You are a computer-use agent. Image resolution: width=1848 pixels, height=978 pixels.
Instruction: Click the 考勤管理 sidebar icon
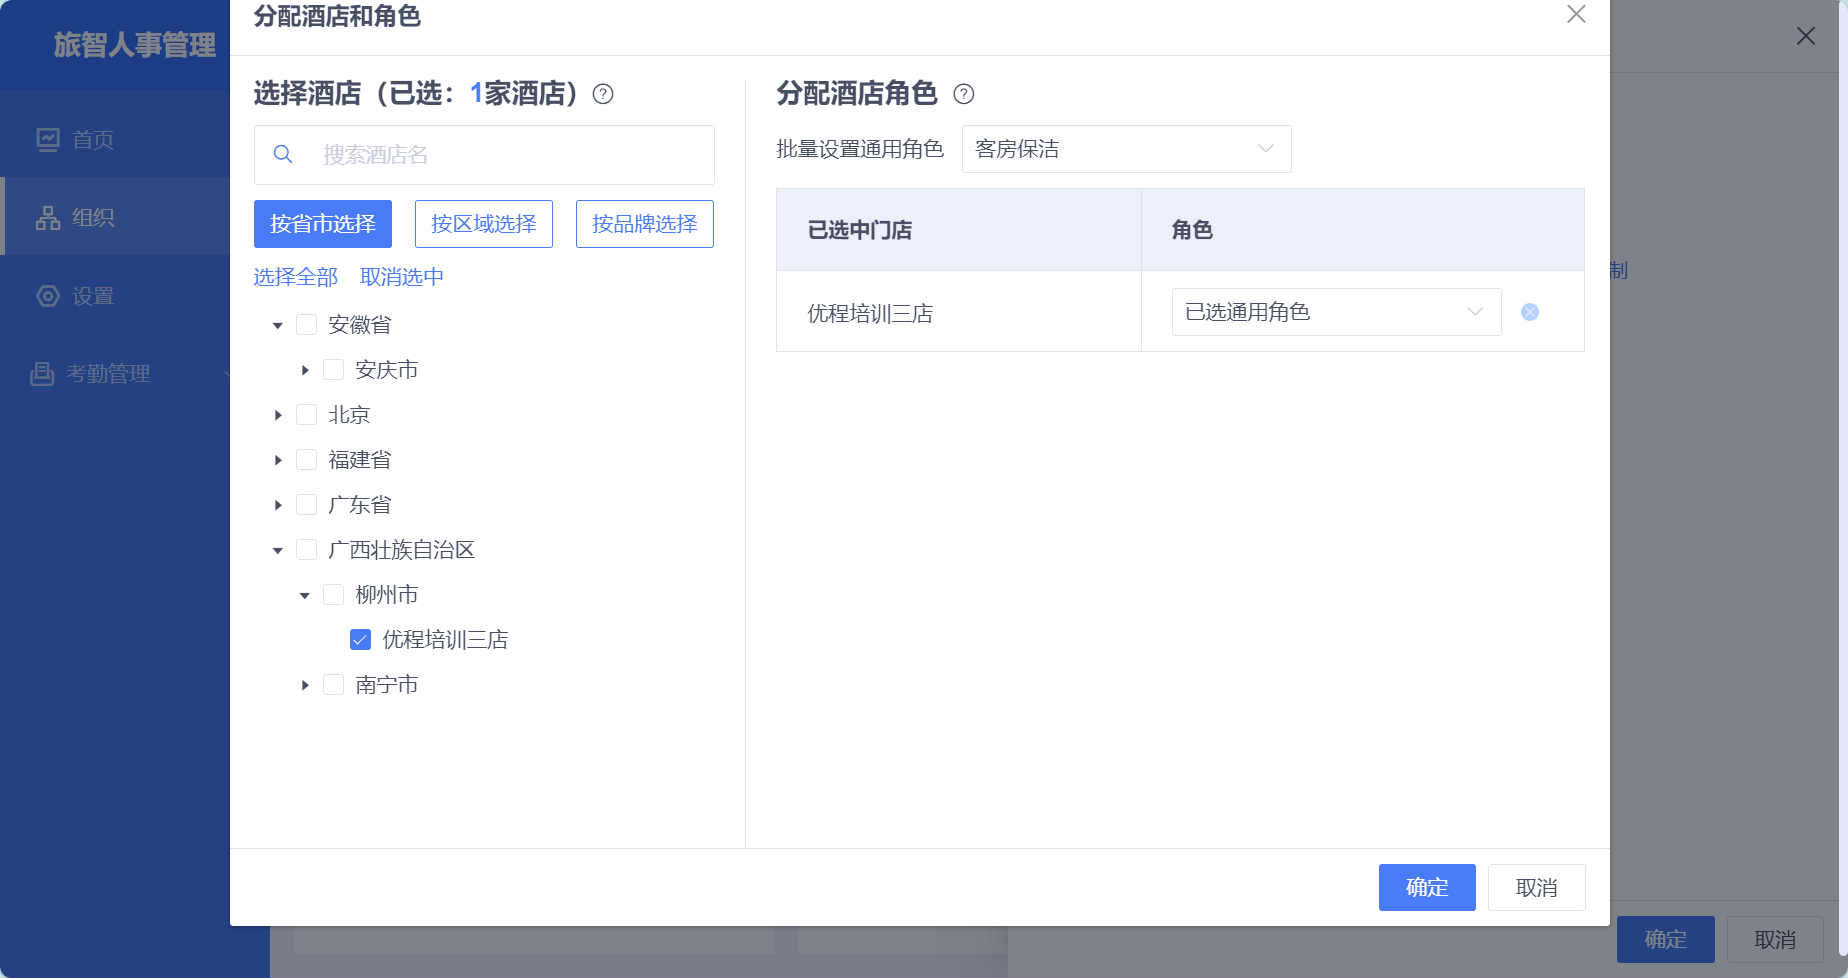click(42, 373)
